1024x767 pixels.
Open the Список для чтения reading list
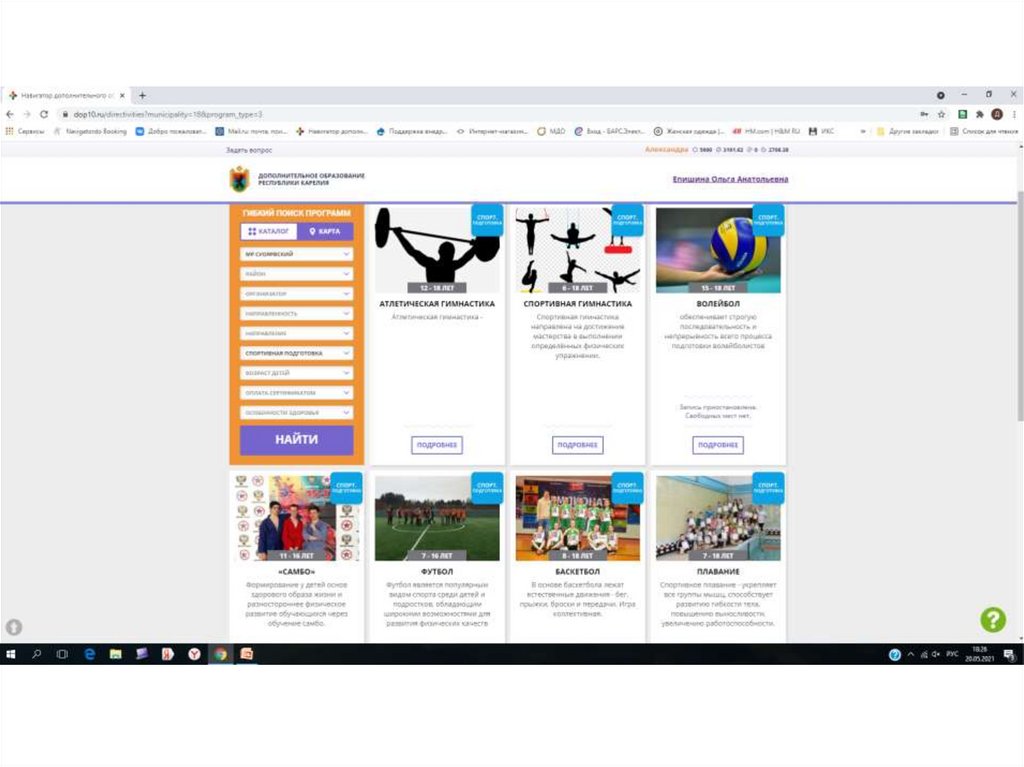pos(984,131)
